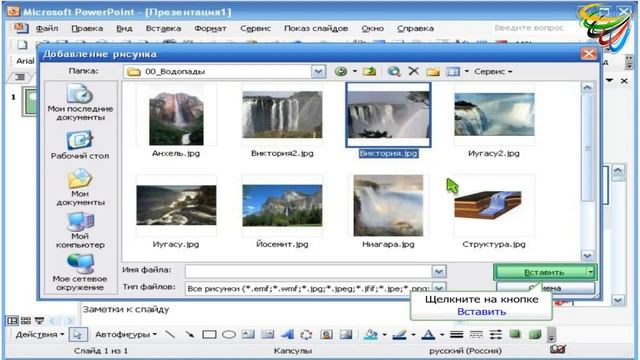This screenshot has height=360, width=640.
Task: Click the Search the Web icon
Action: tap(394, 71)
